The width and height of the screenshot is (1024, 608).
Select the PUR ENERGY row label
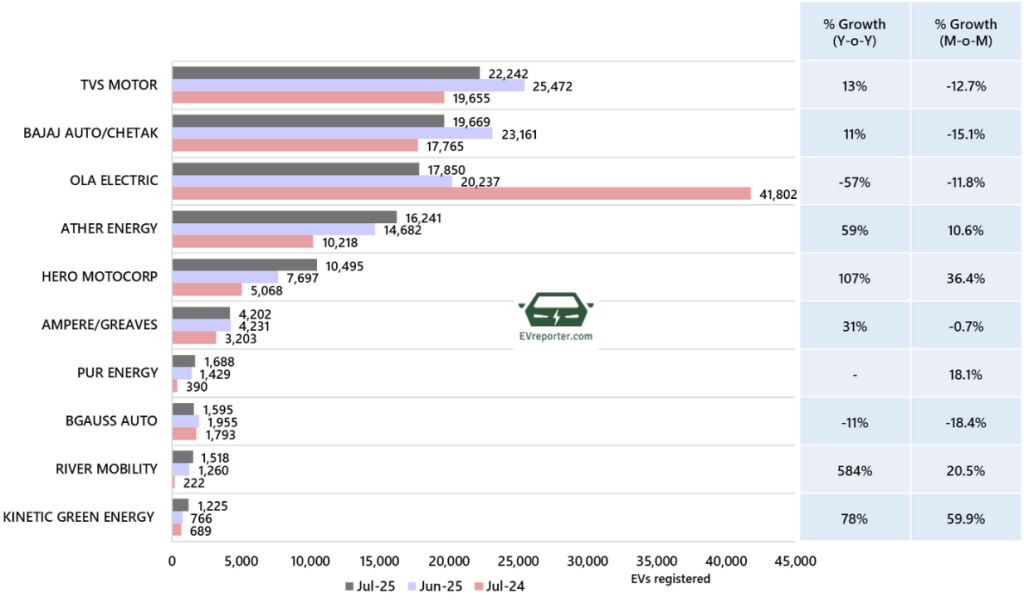118,373
